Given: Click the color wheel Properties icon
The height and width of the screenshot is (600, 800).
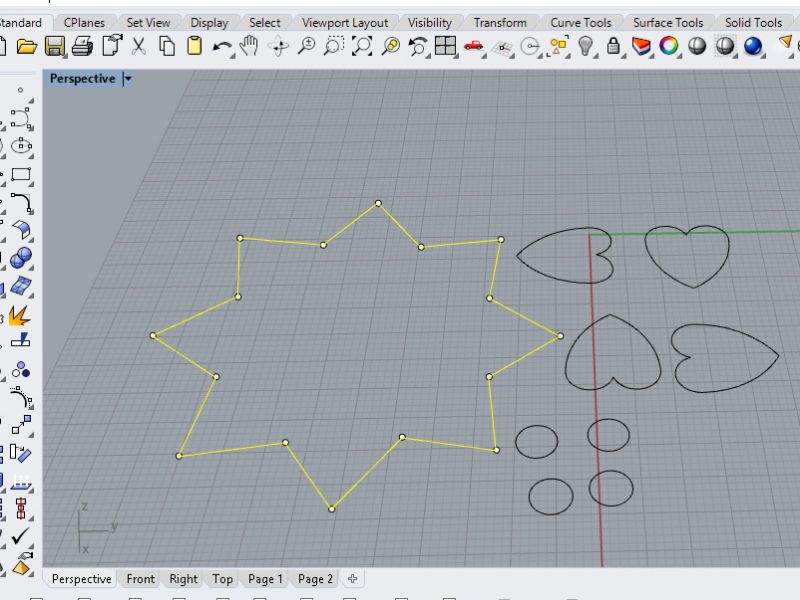Looking at the screenshot, I should pos(669,46).
